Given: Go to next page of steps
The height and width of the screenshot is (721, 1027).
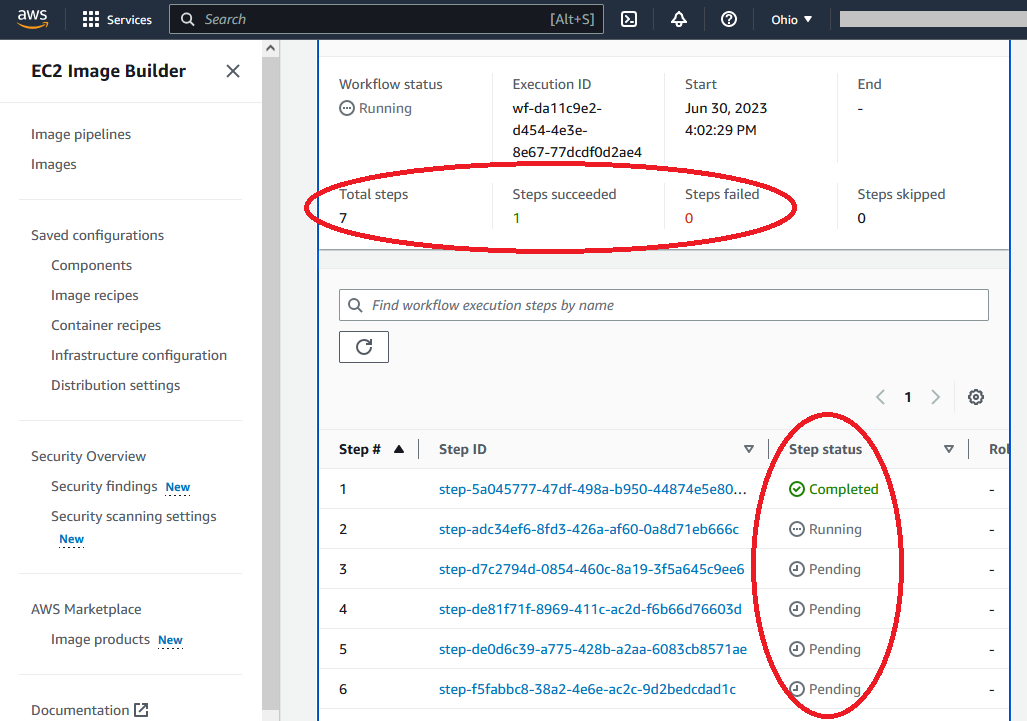Looking at the screenshot, I should [935, 397].
